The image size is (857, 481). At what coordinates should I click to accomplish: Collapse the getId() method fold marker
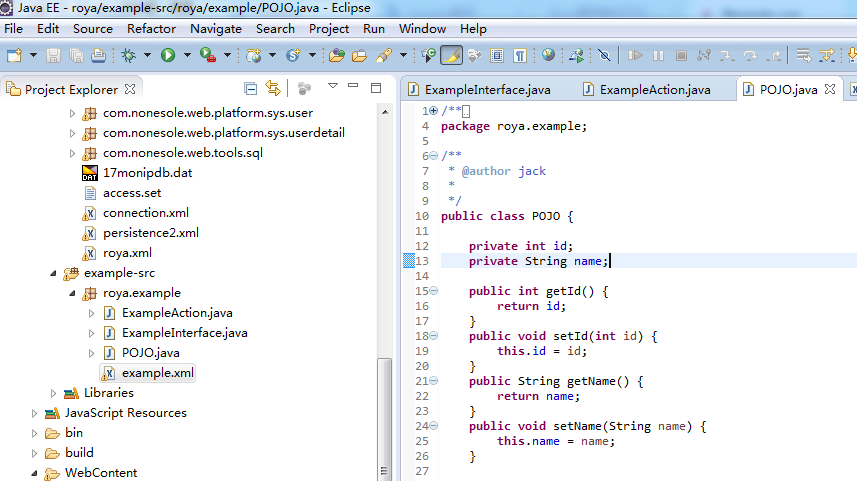433,291
